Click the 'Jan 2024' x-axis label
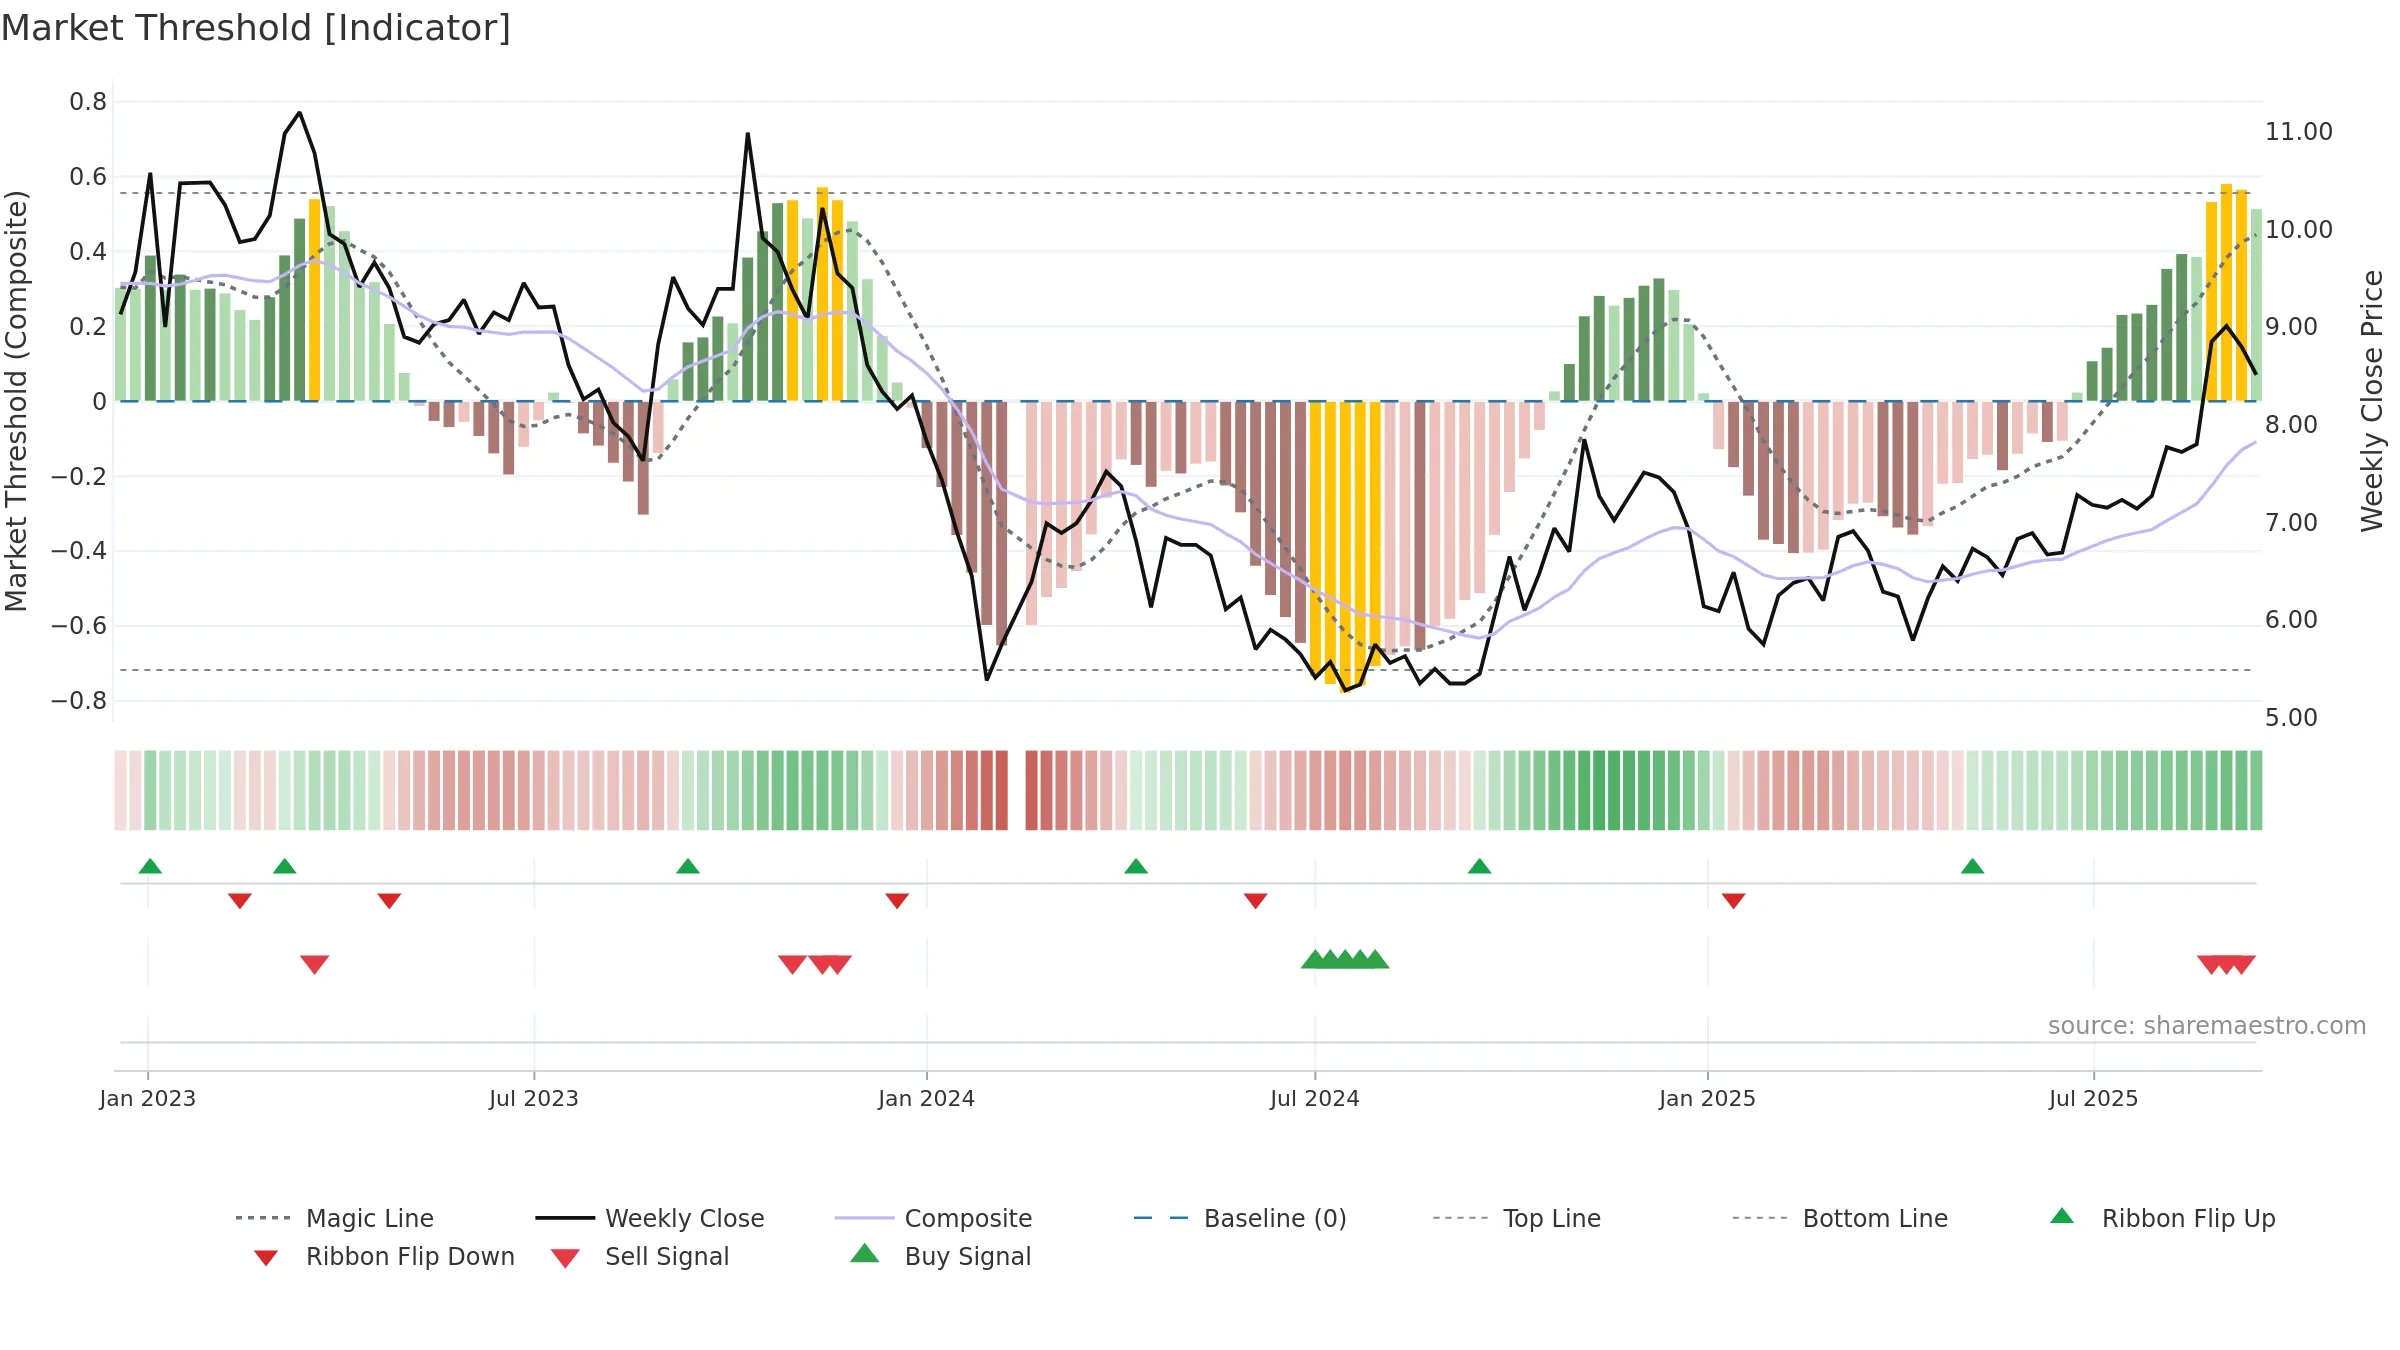Image resolution: width=2400 pixels, height=1350 pixels. (x=927, y=1098)
